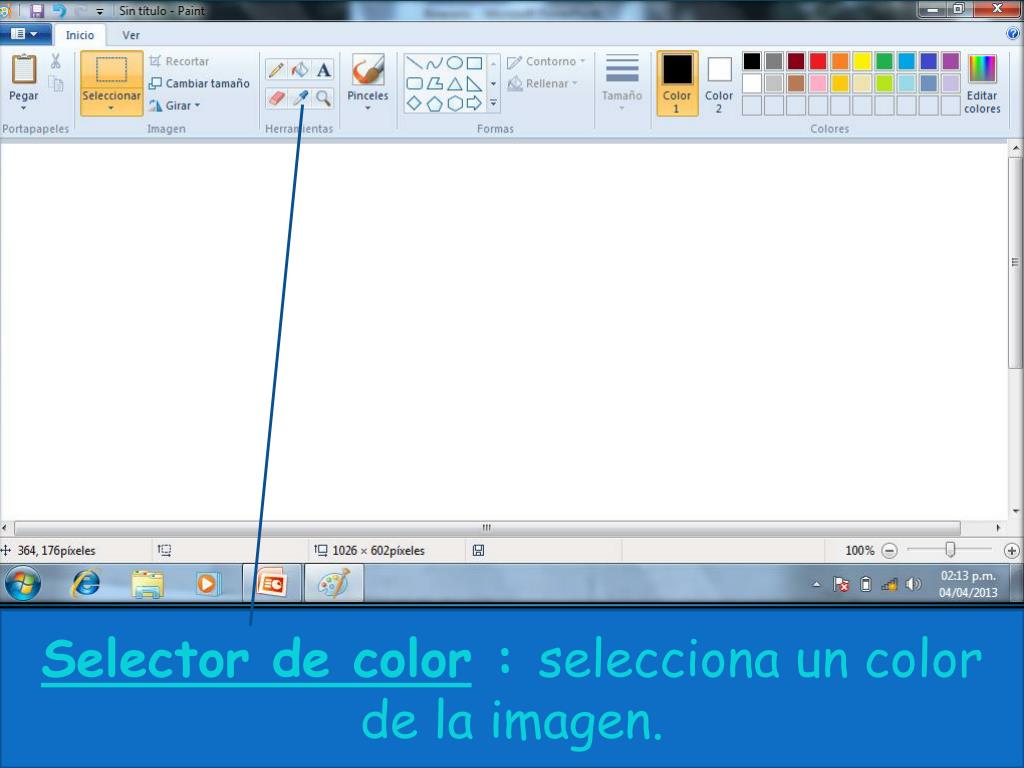The height and width of the screenshot is (768, 1024).
Task: Pick the orange color swatch
Action: coord(840,61)
